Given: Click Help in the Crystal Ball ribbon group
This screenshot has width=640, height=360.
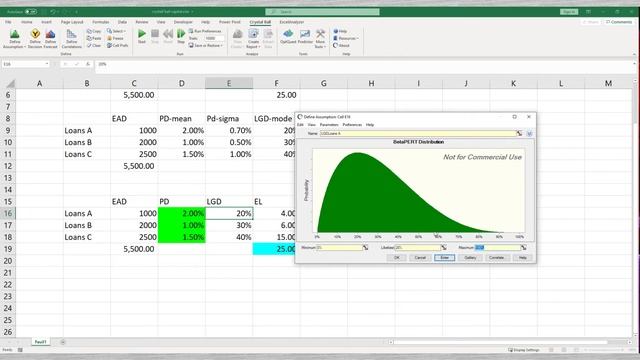Looking at the screenshot, I should pyautogui.click(x=340, y=31).
